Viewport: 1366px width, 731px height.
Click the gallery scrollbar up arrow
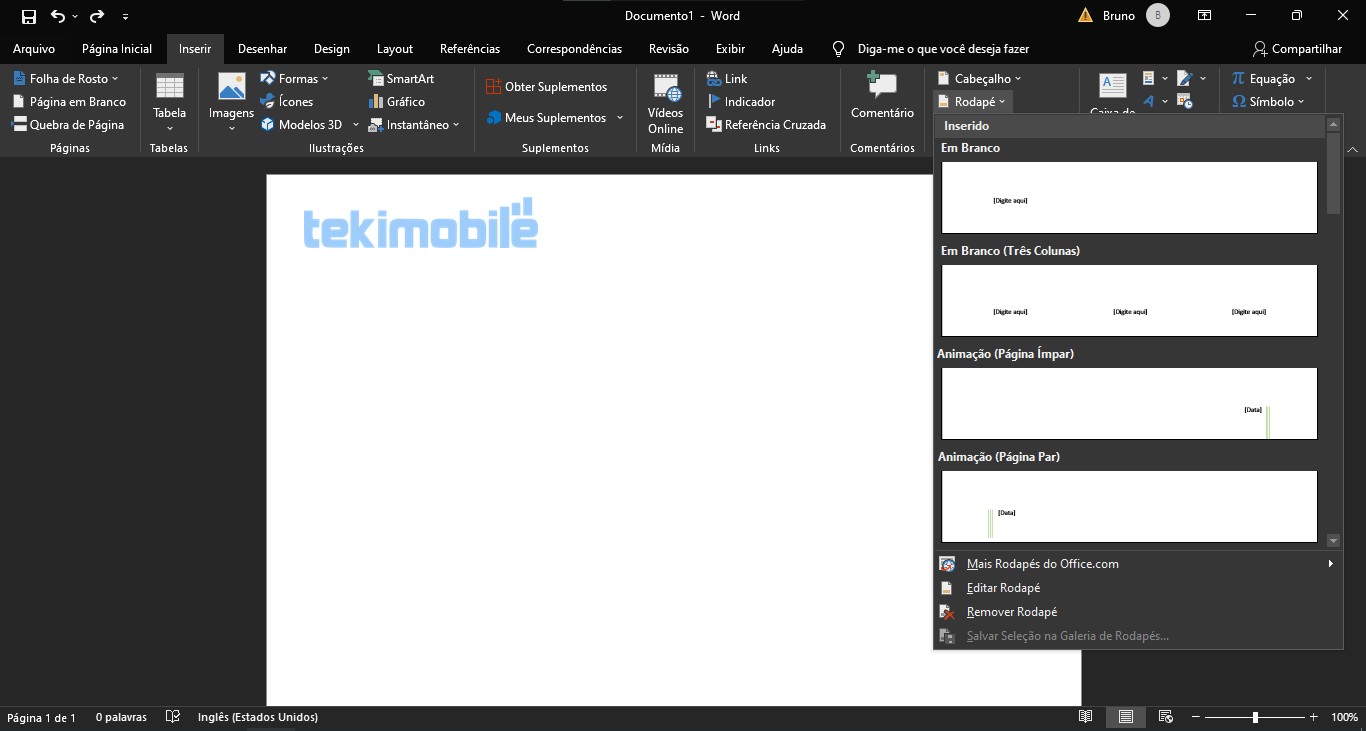pyautogui.click(x=1333, y=124)
